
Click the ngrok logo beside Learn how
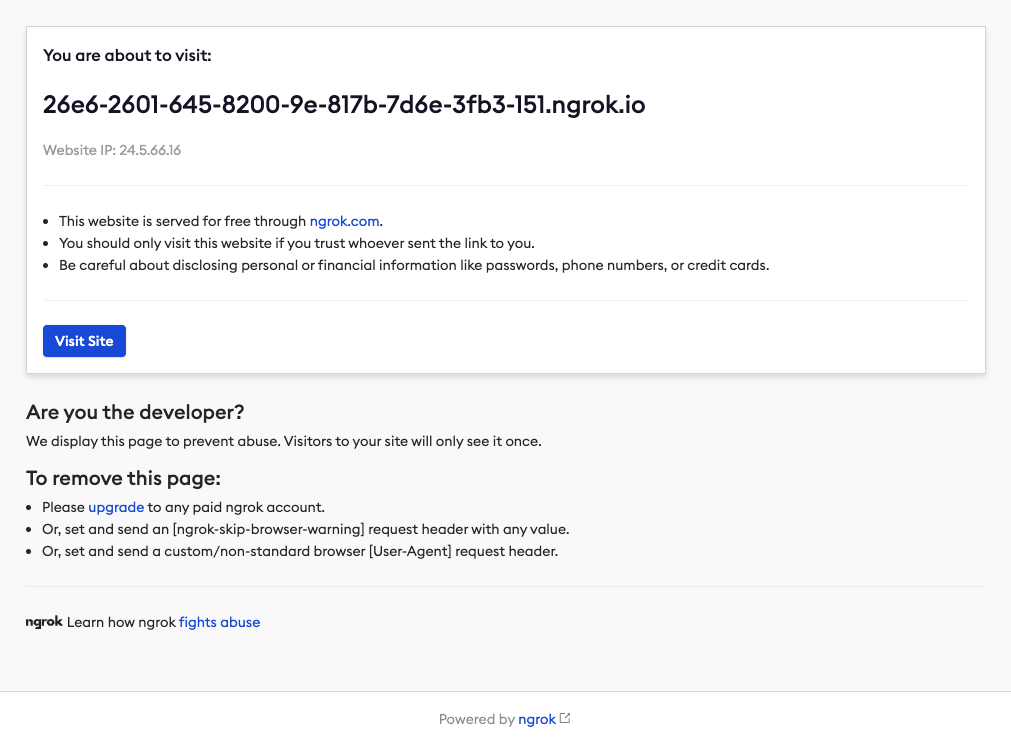click(44, 622)
